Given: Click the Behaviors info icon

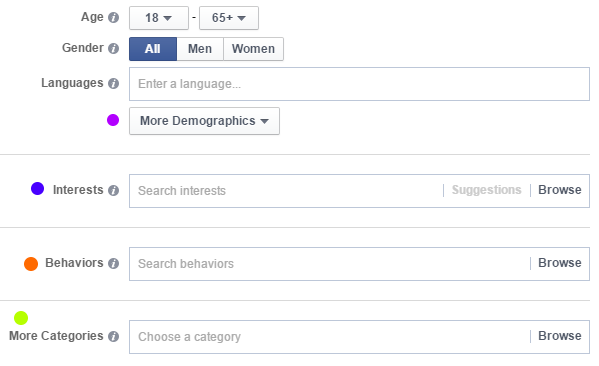Looking at the screenshot, I should [113, 263].
